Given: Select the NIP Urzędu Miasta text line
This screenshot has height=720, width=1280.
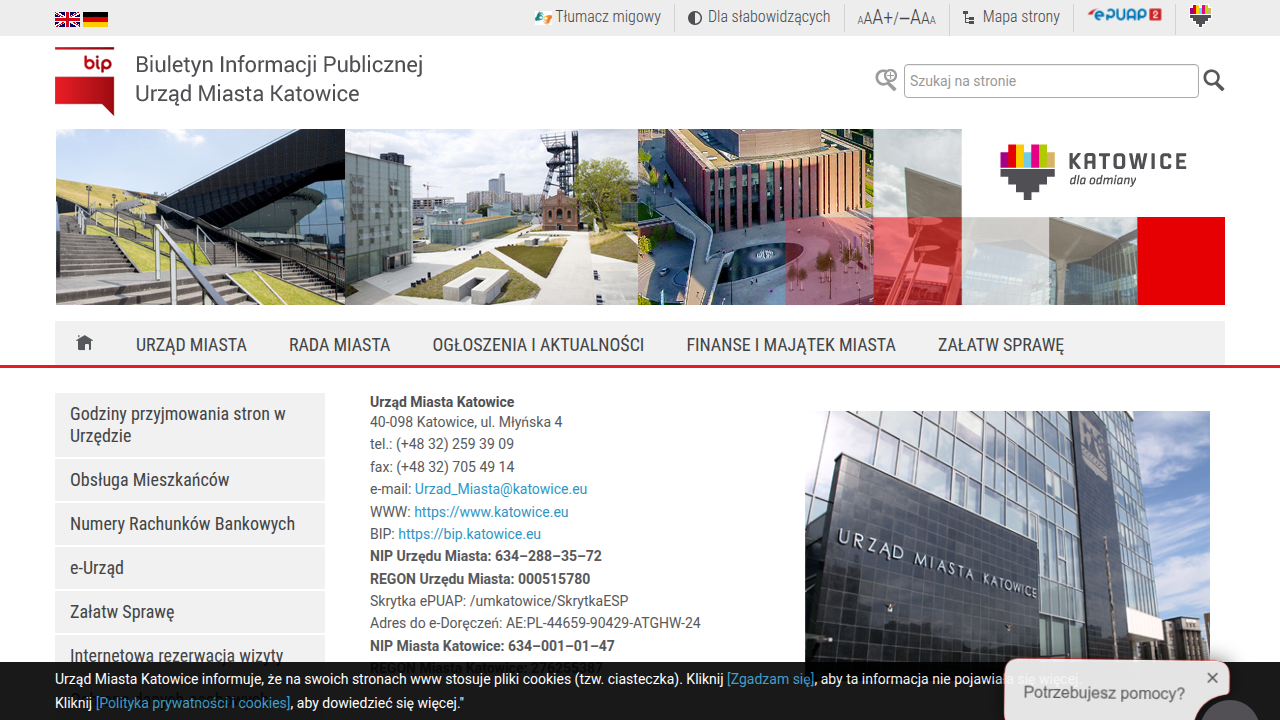Looking at the screenshot, I should pos(486,556).
